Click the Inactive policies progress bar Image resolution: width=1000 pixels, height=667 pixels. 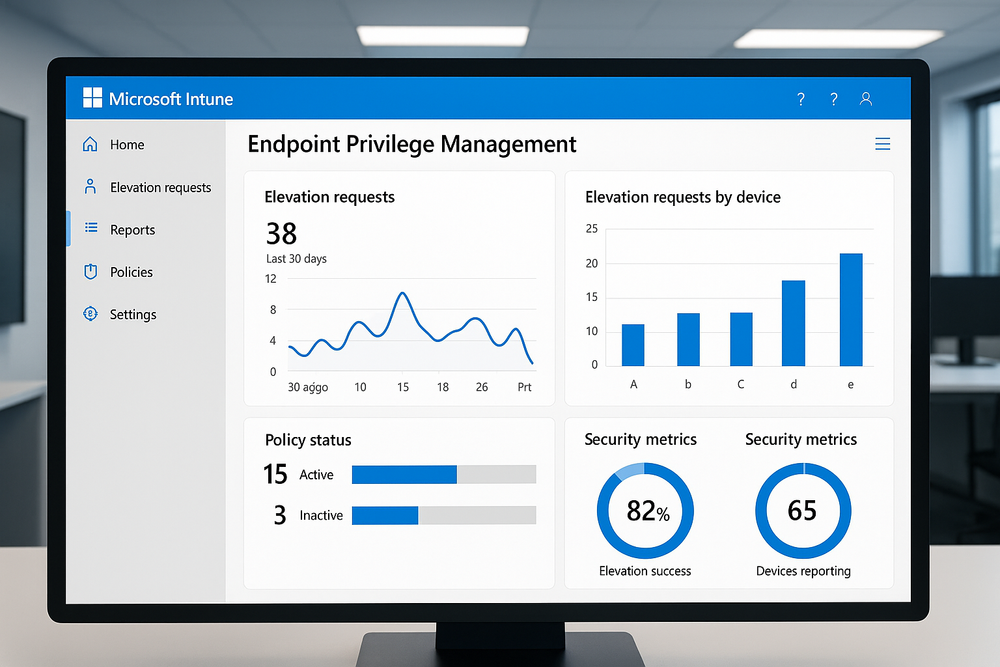(x=444, y=515)
